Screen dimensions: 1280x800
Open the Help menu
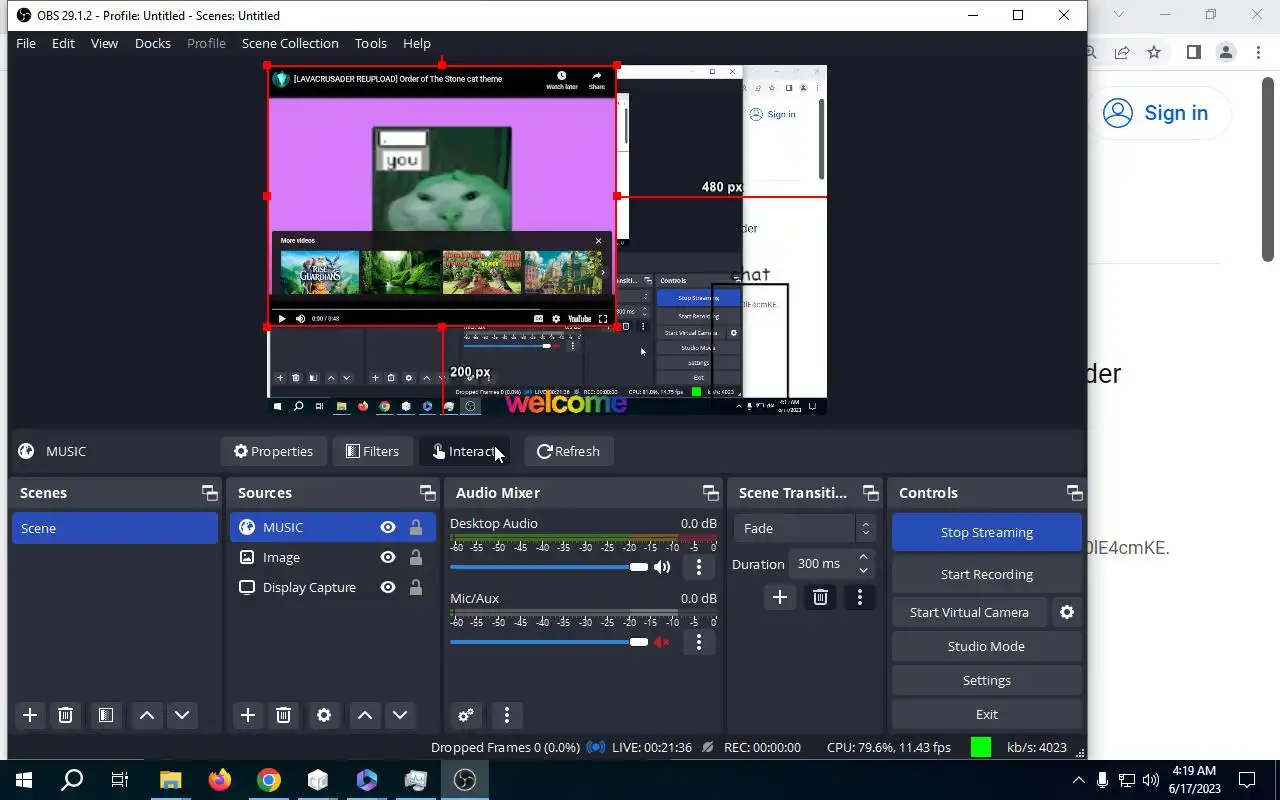pyautogui.click(x=416, y=43)
